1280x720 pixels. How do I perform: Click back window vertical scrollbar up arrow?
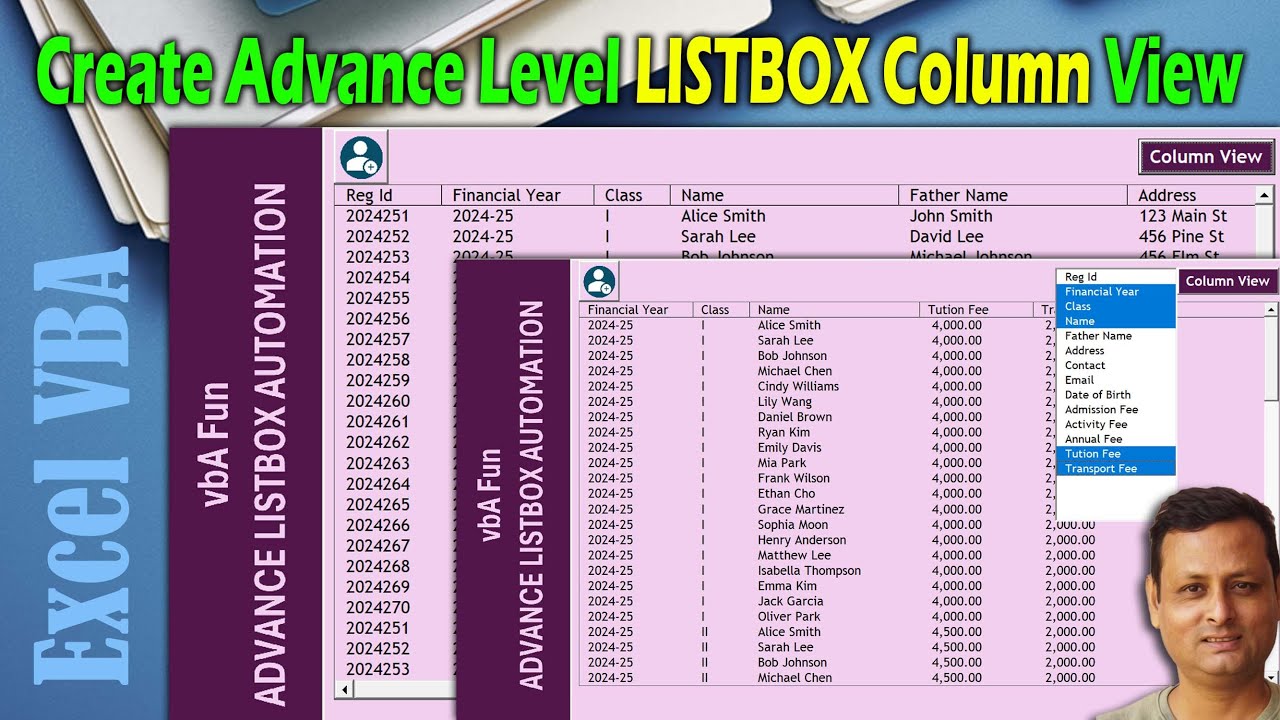pyautogui.click(x=1265, y=195)
